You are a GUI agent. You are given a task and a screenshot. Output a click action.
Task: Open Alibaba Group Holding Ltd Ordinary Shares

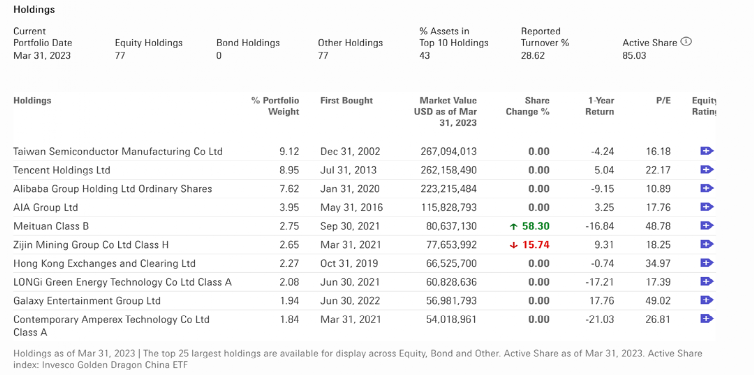[x=113, y=189]
